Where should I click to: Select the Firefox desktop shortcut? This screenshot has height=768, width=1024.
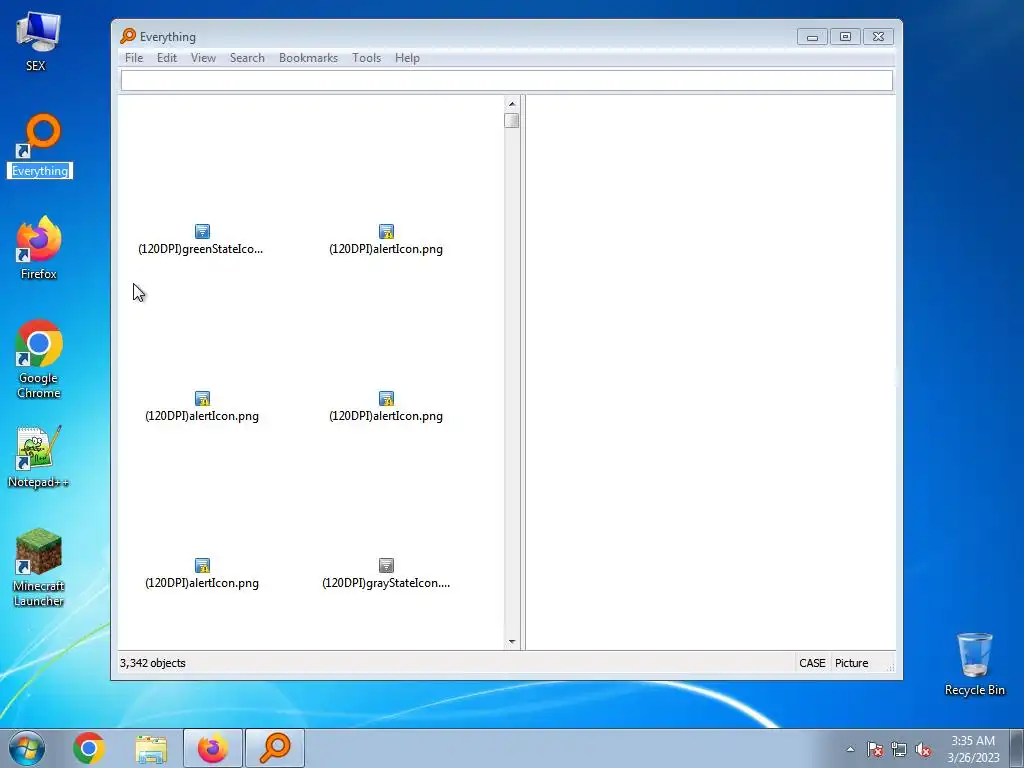(39, 248)
